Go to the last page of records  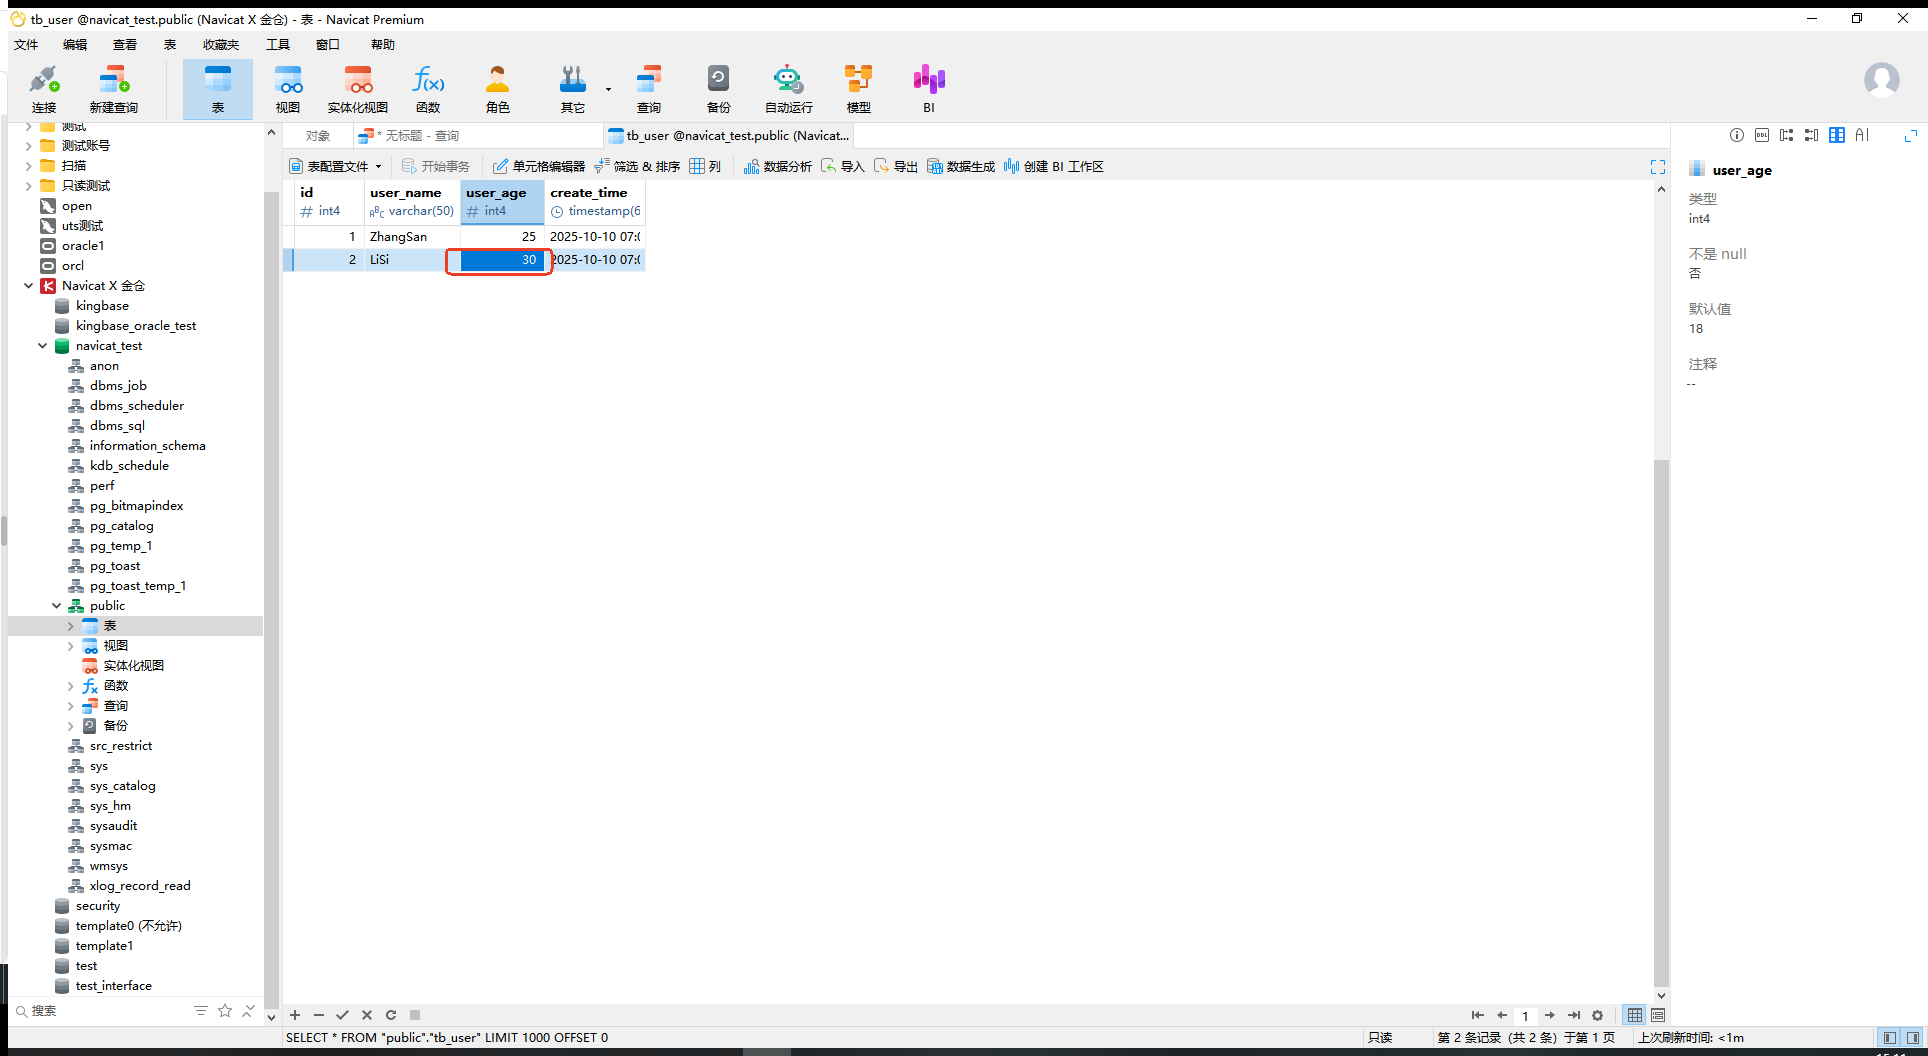point(1574,1015)
